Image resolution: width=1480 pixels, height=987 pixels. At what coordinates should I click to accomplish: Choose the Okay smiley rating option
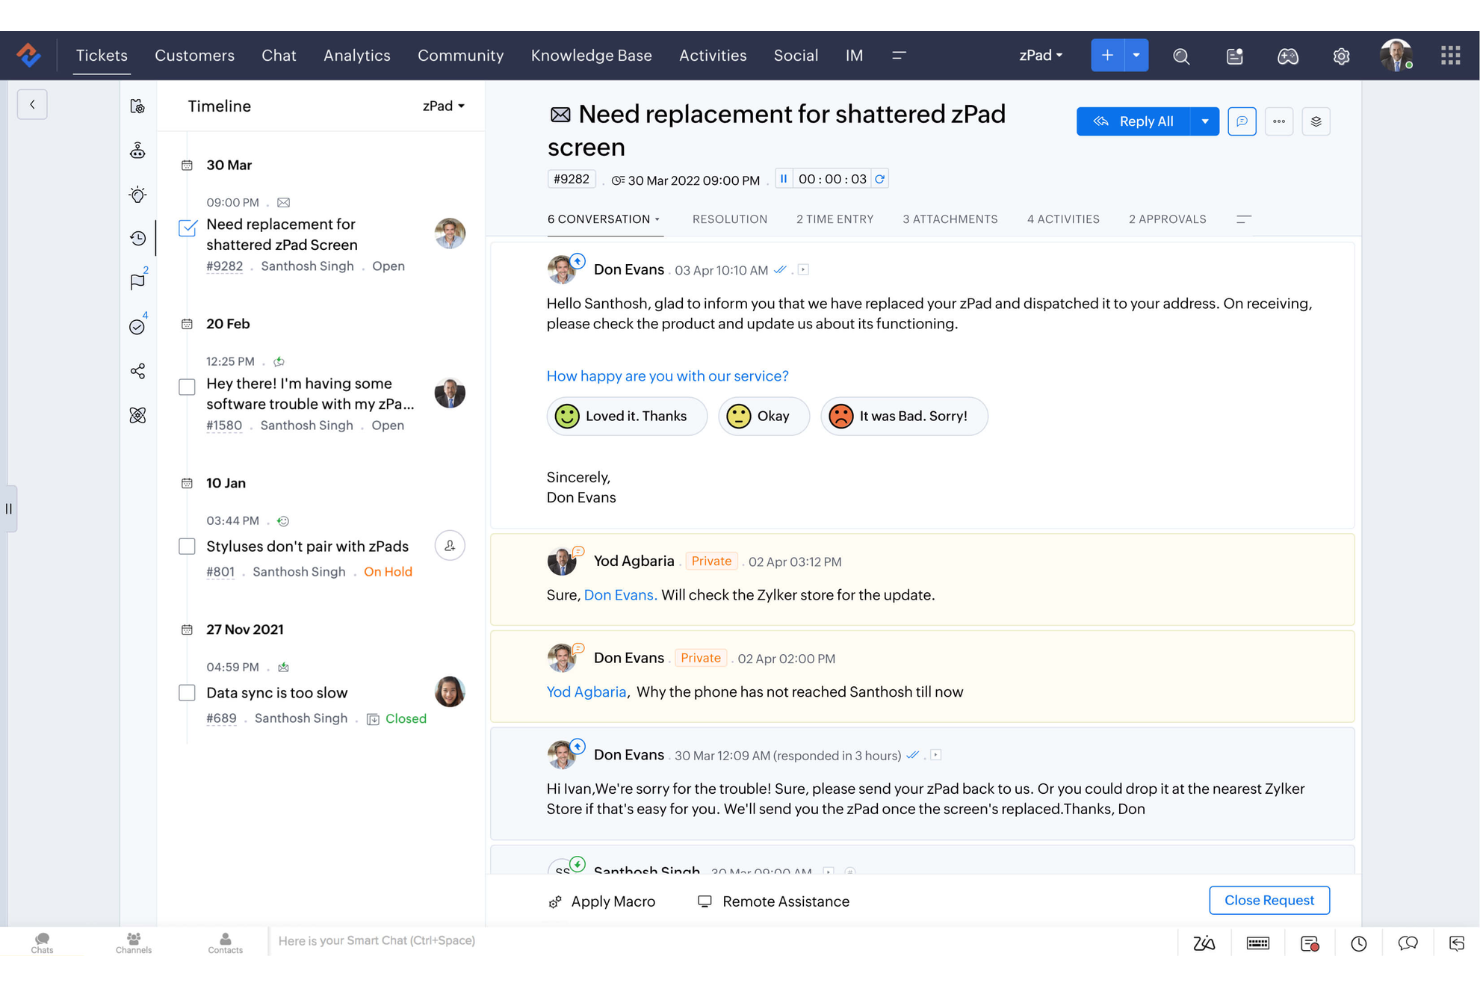pos(763,416)
